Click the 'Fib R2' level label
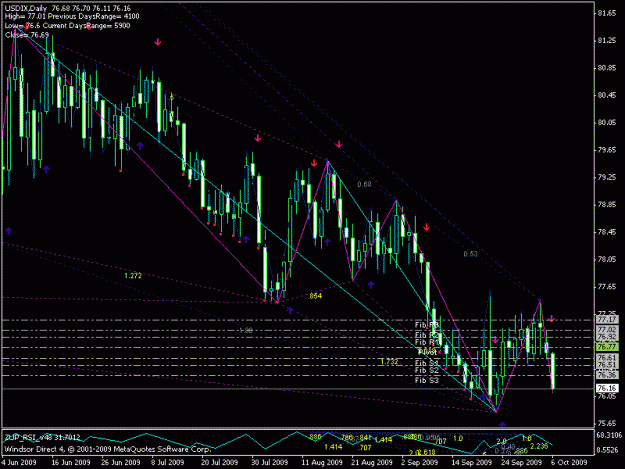This screenshot has height=469, width=625. click(x=426, y=335)
